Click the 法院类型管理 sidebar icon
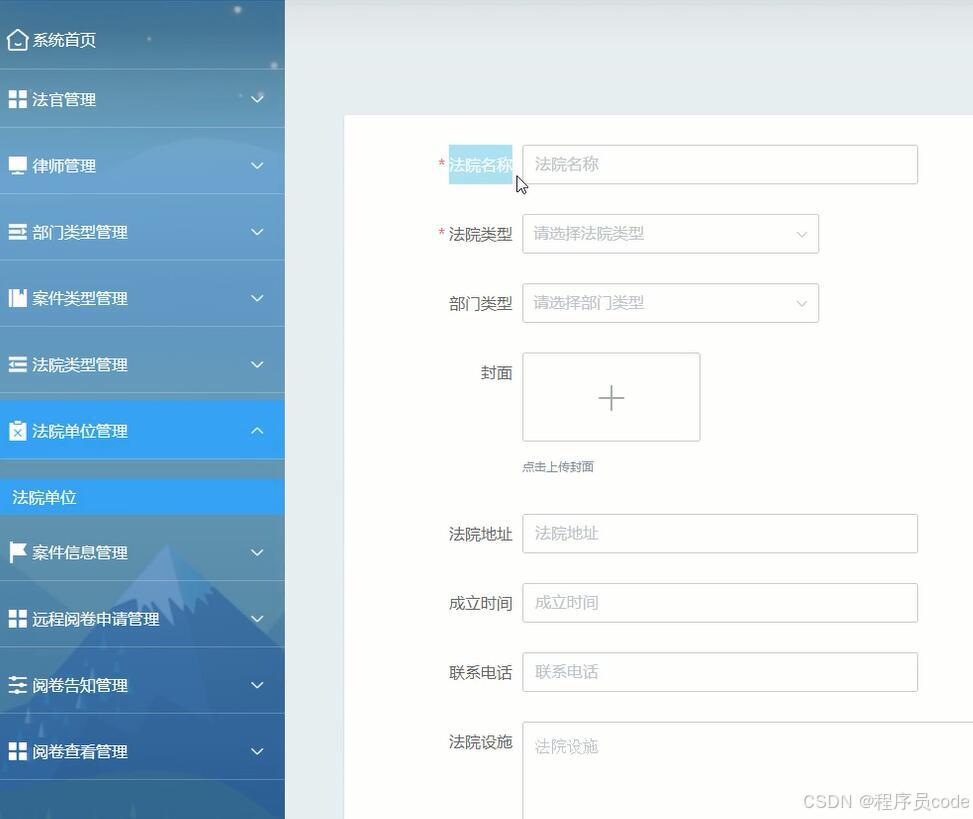The width and height of the screenshot is (973, 819). 17,364
